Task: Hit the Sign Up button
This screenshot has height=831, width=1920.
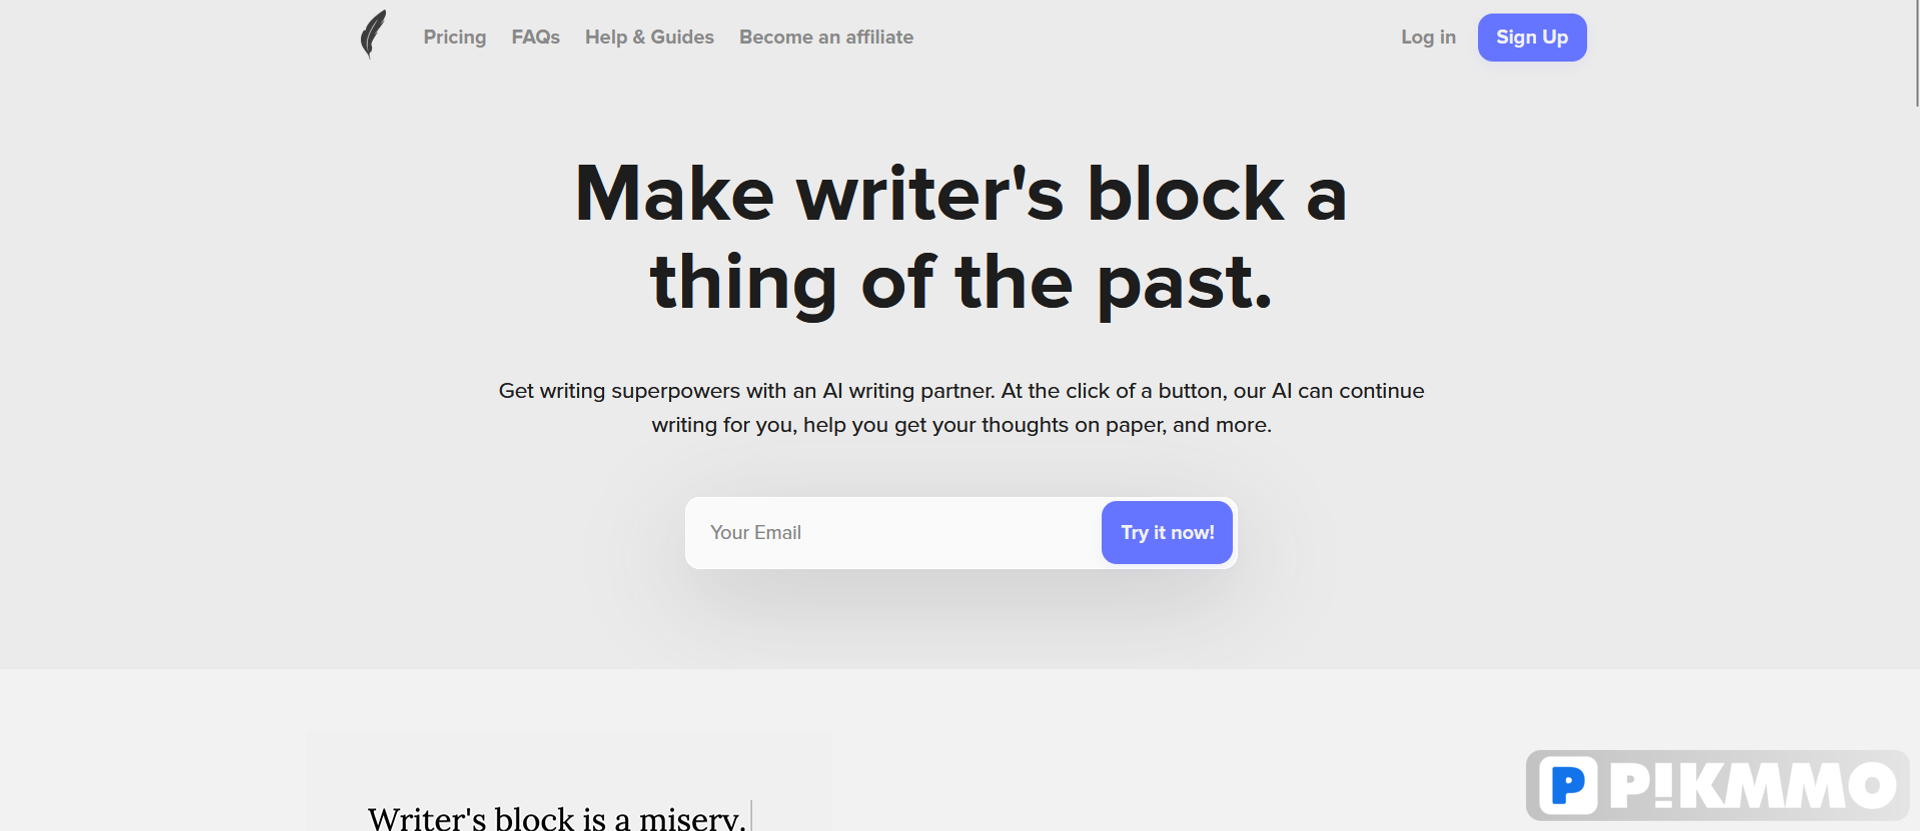Action: (x=1532, y=37)
